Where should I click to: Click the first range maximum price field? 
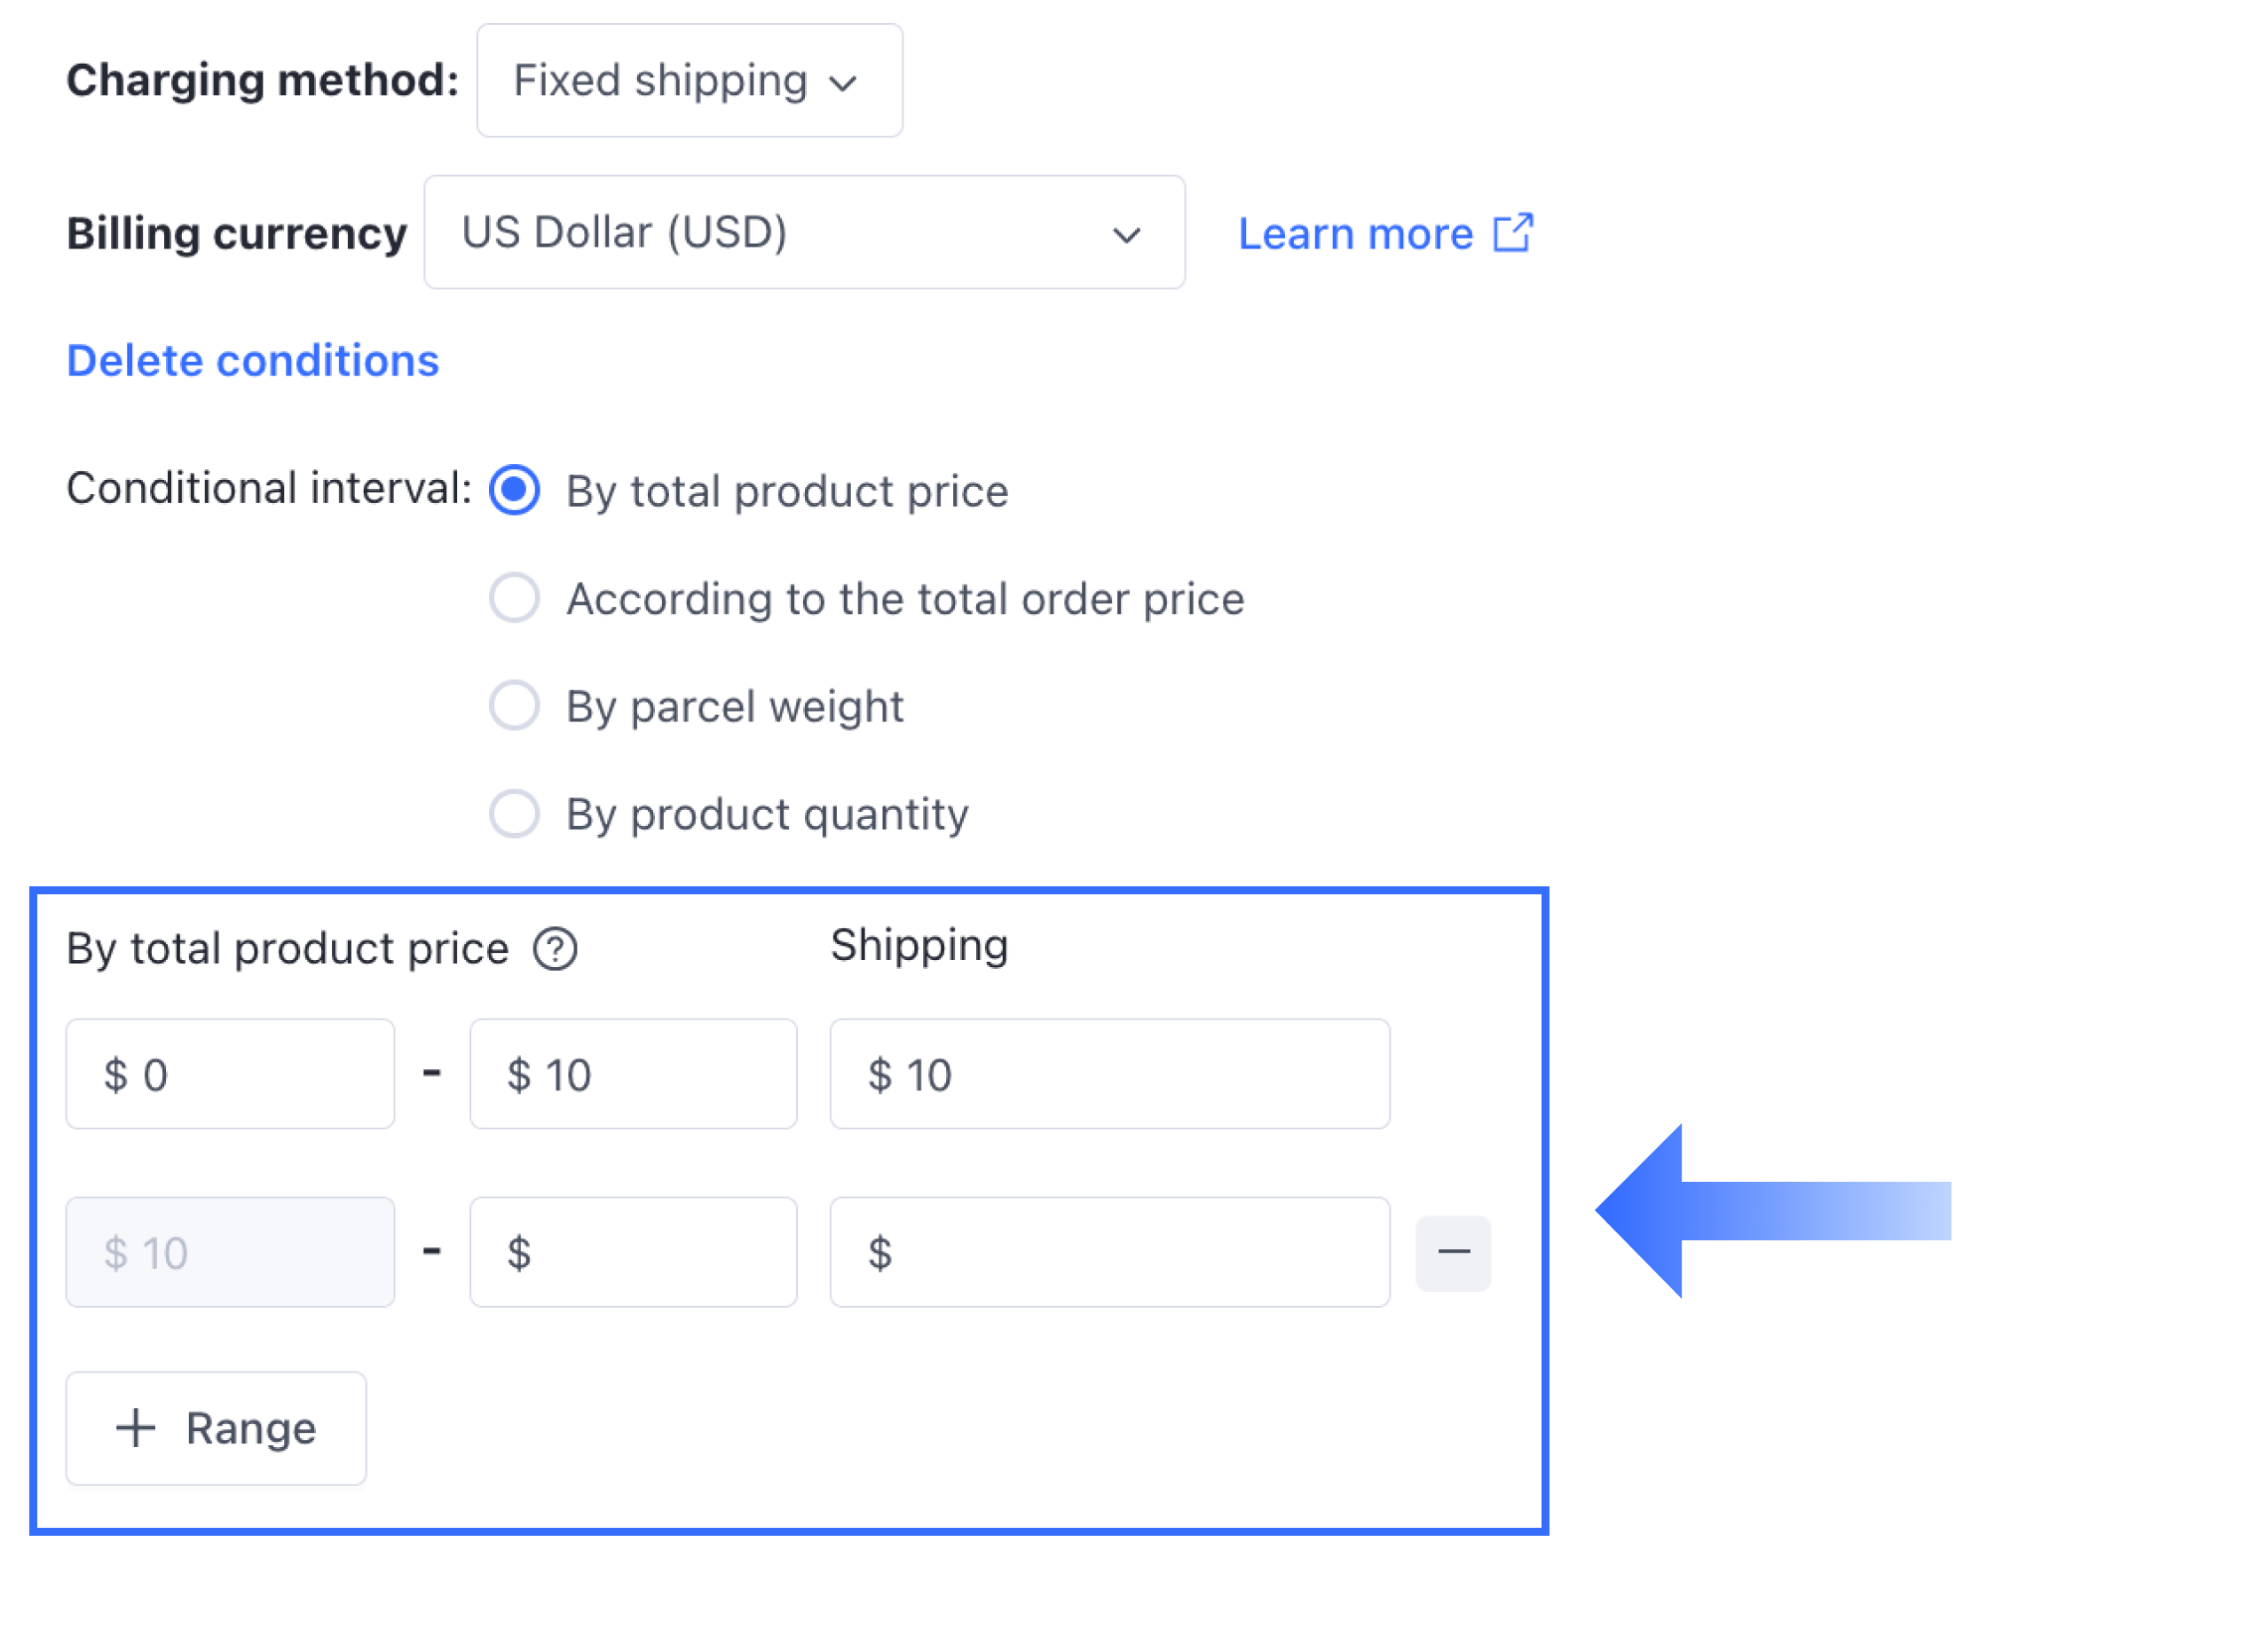click(633, 1075)
